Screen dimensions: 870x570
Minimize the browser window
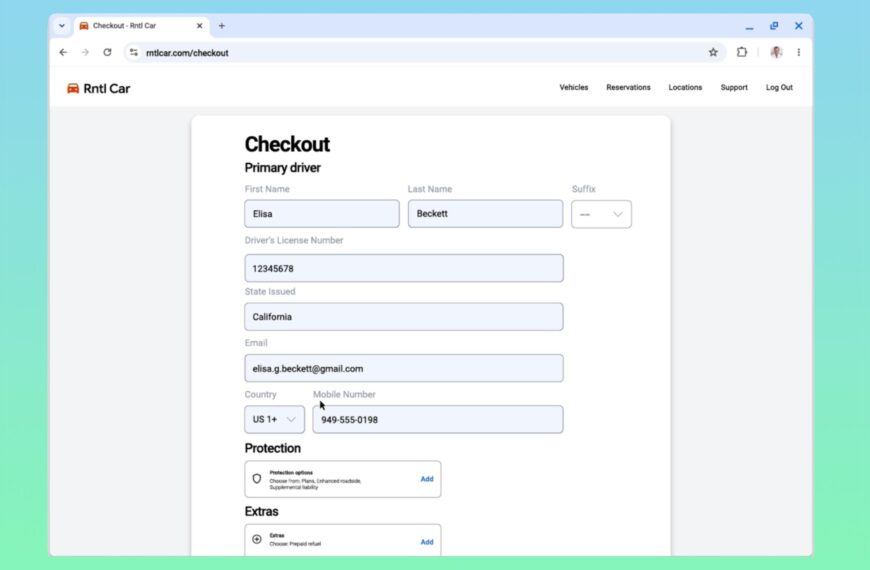pos(749,26)
